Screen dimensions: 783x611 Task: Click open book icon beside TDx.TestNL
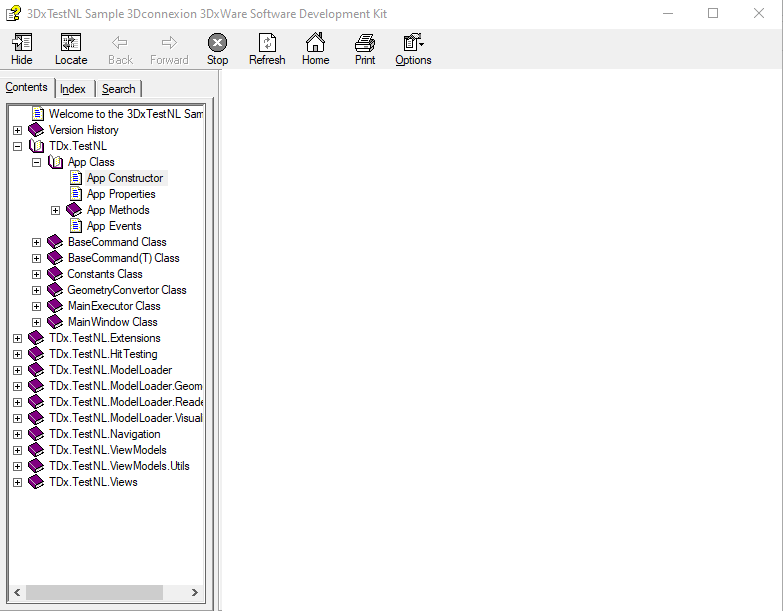pyautogui.click(x=36, y=146)
